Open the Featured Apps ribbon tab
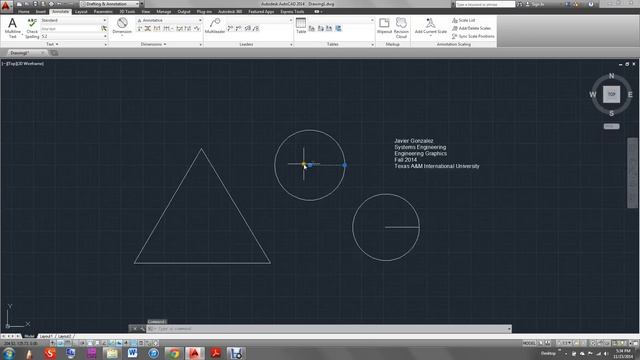Image resolution: width=640 pixels, height=360 pixels. [x=261, y=12]
